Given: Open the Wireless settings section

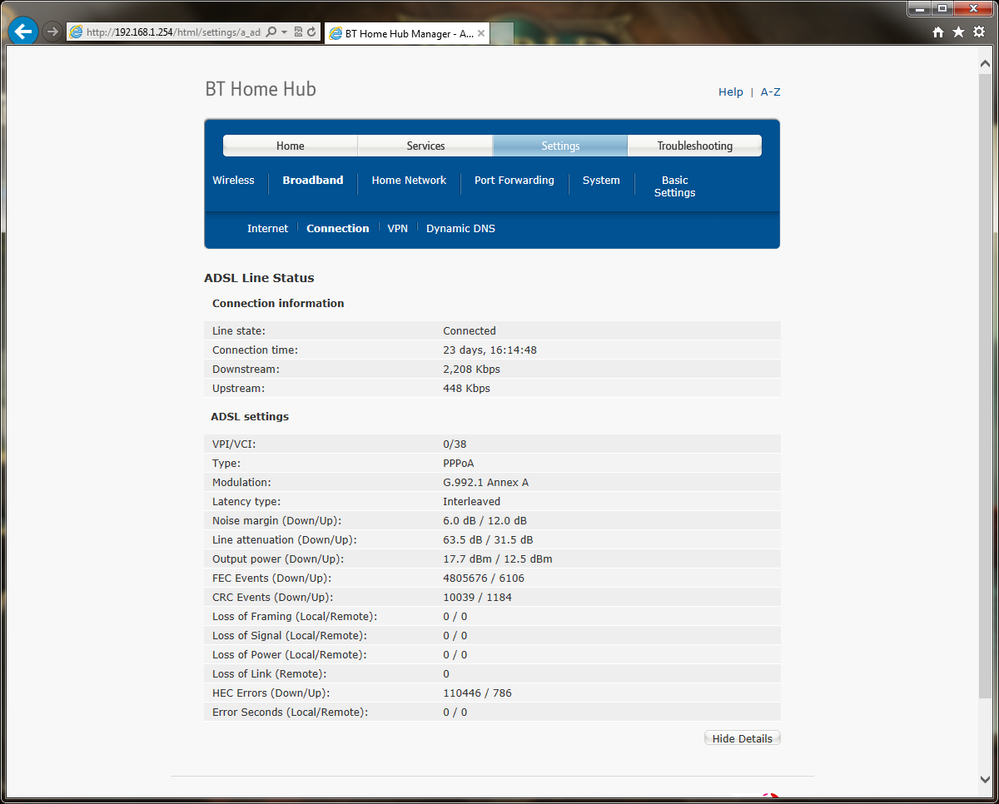Looking at the screenshot, I should coord(233,180).
